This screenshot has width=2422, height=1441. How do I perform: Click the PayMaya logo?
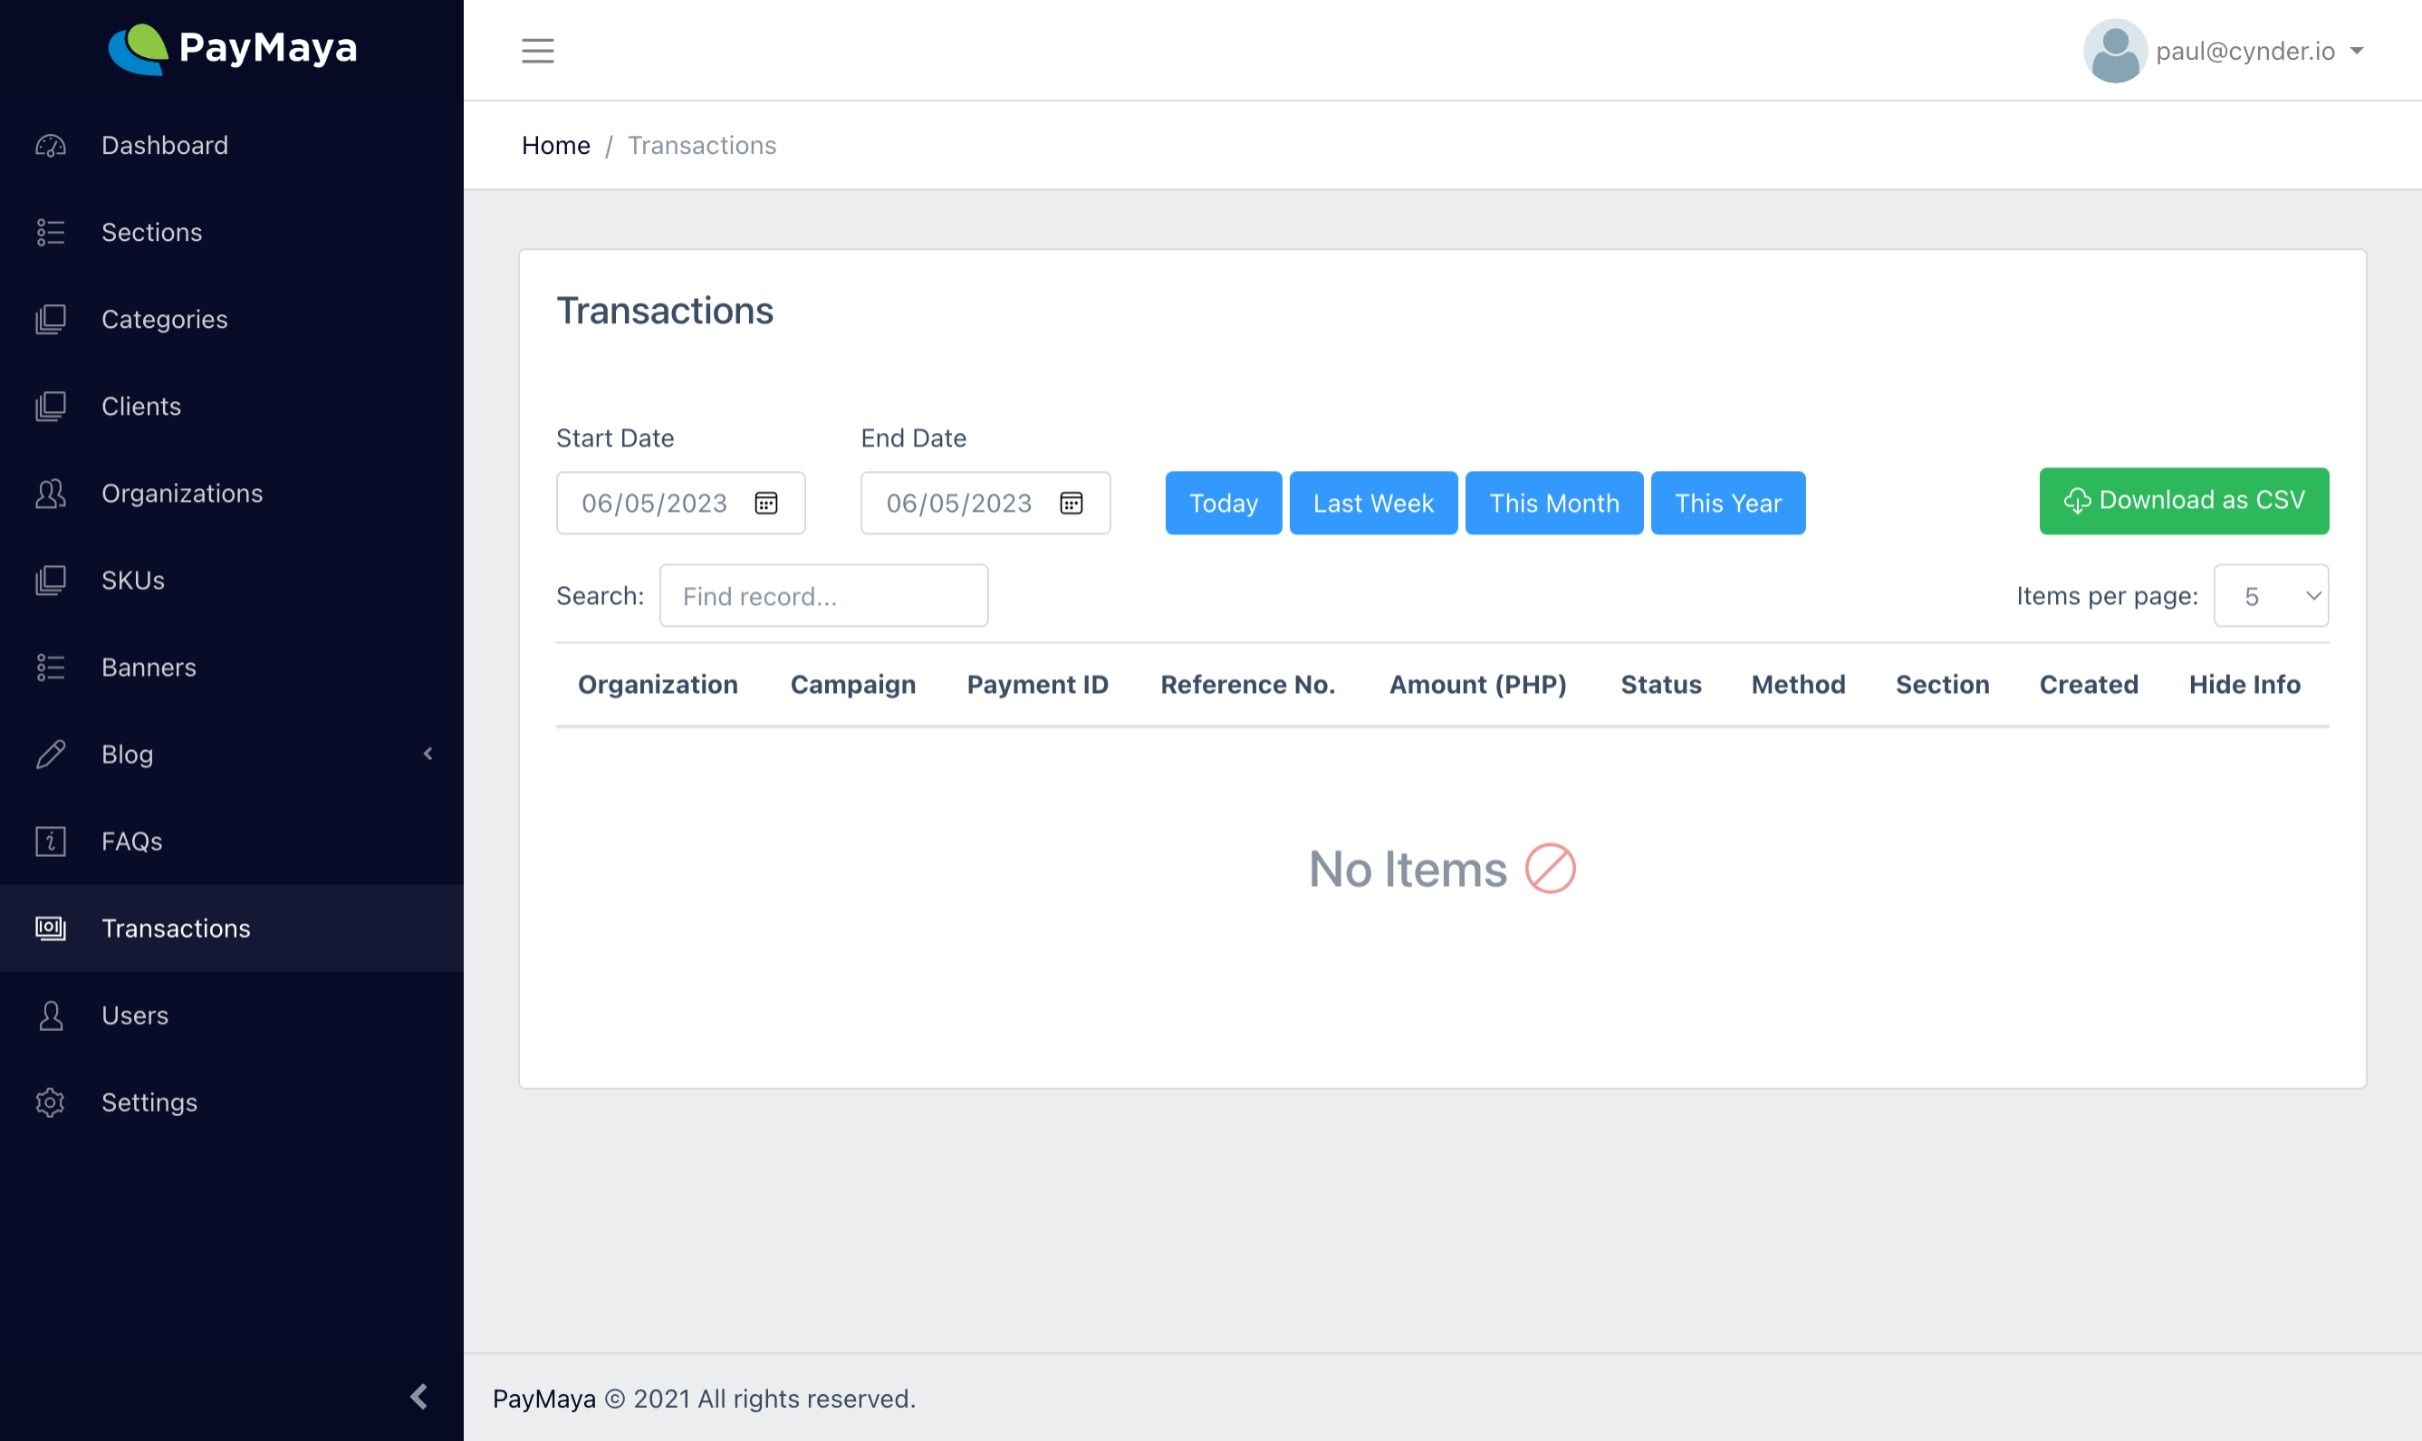pyautogui.click(x=232, y=49)
